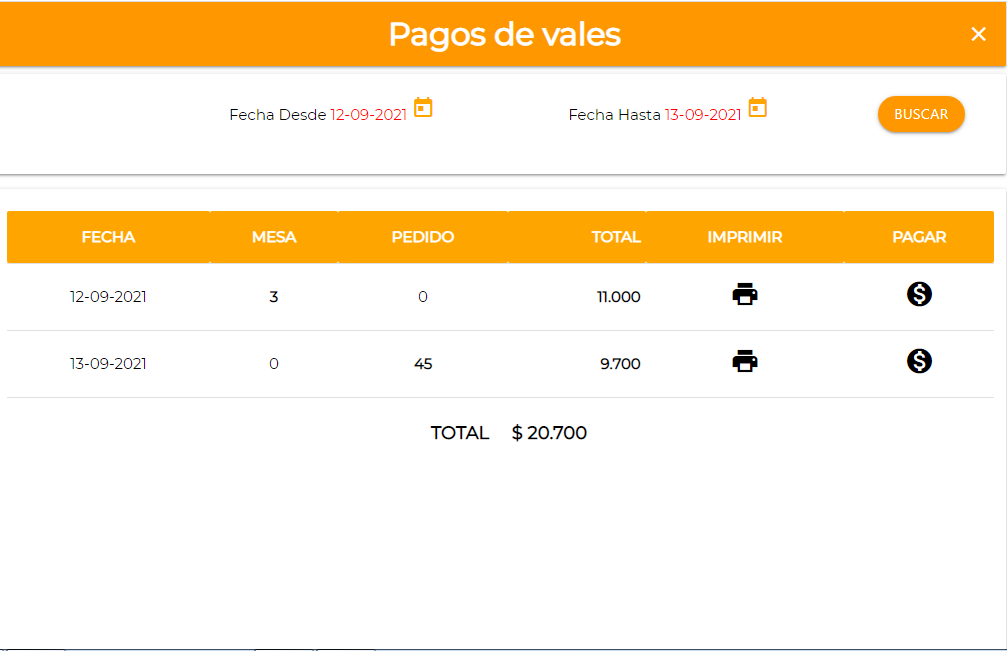Open the Fecha Desde calendar picker
Screen dimensions: 1007x651
click(423, 108)
